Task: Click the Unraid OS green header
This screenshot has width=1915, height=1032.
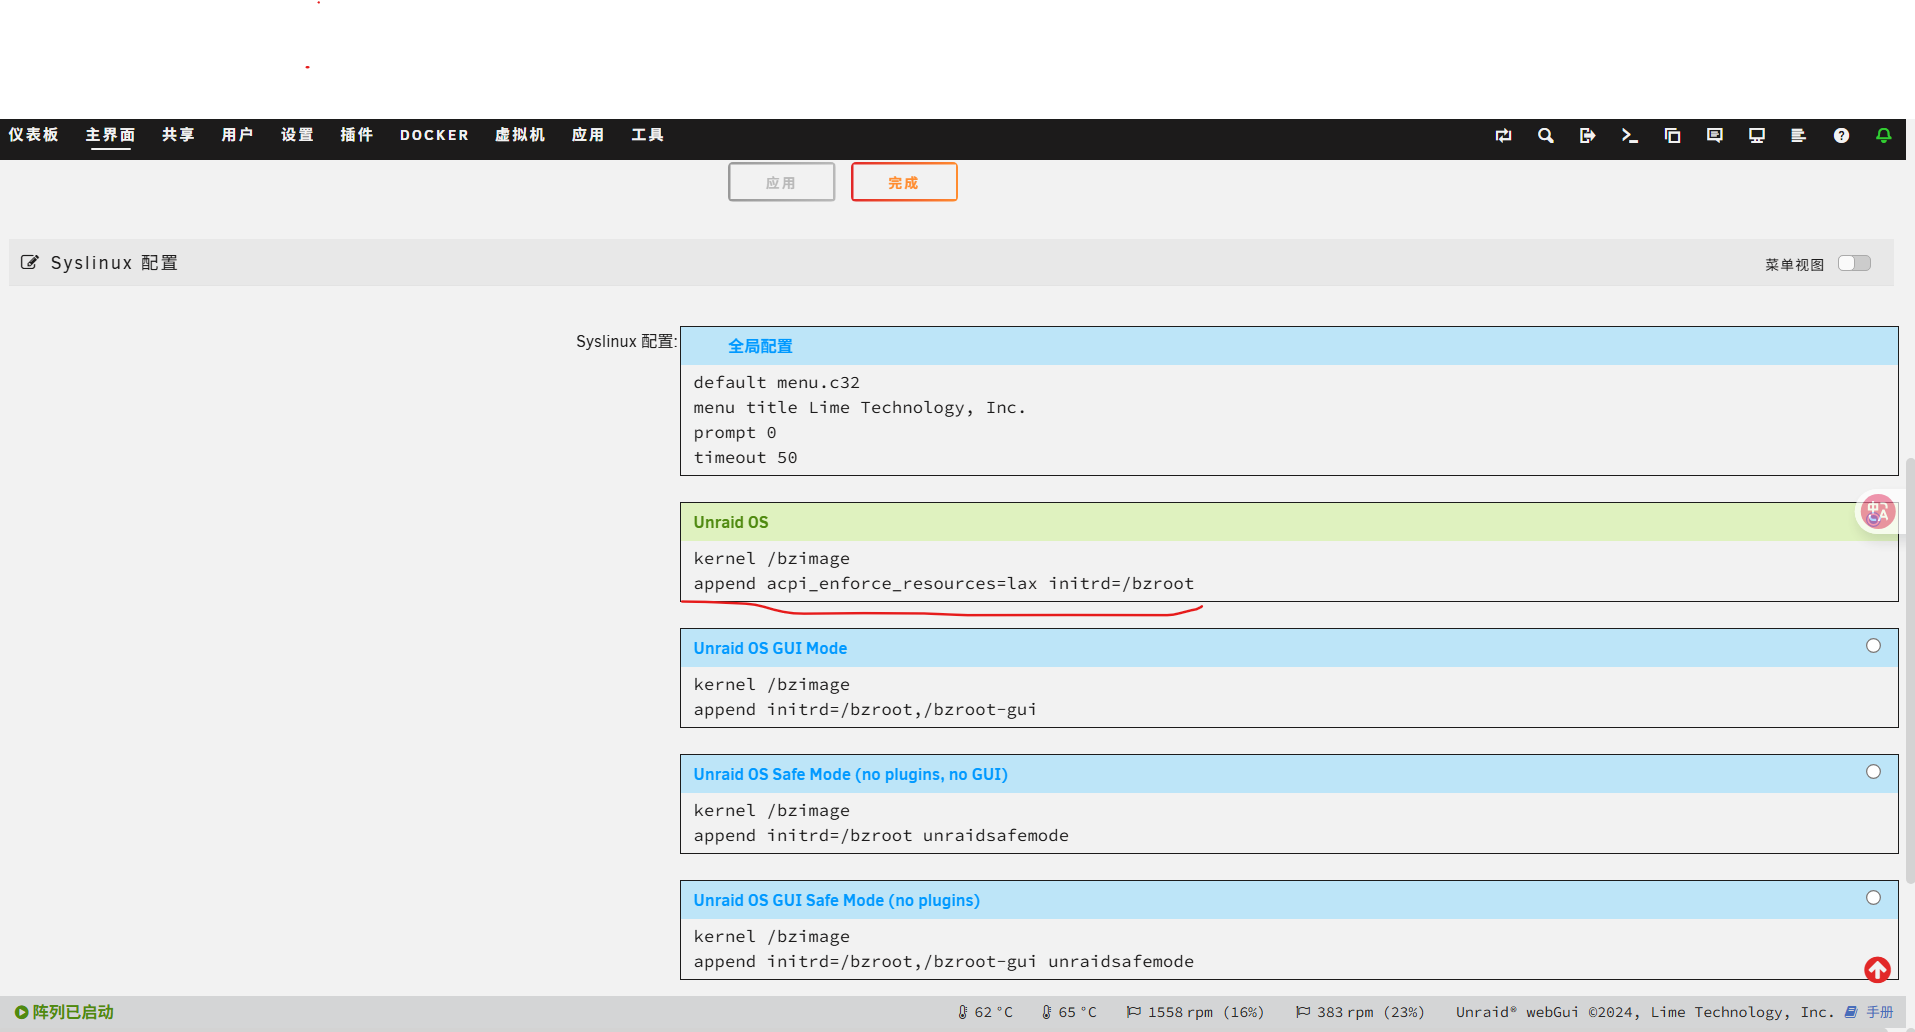Action: (1289, 522)
